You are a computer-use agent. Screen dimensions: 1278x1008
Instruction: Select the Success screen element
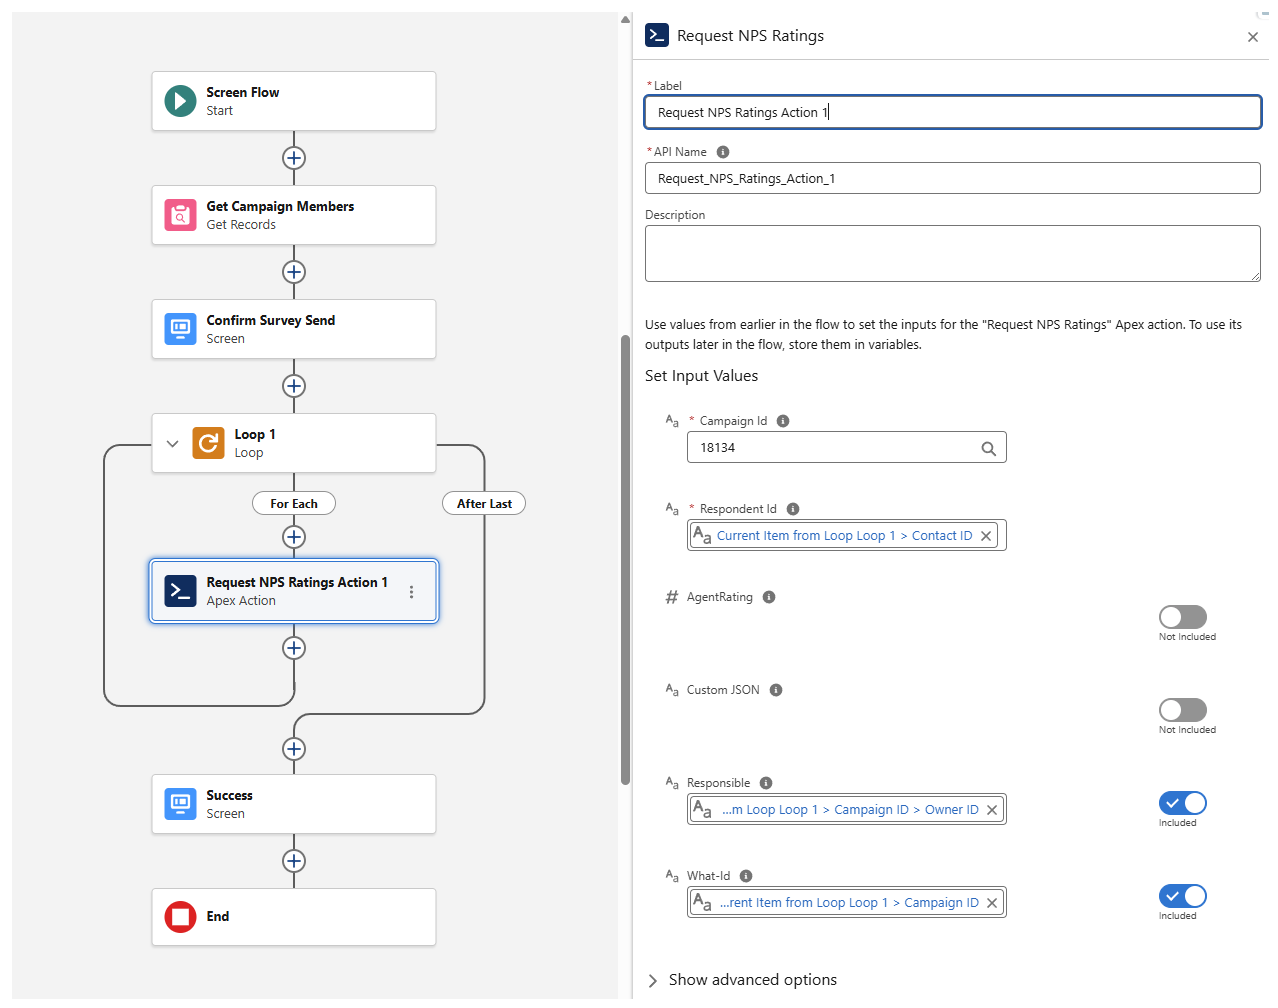click(x=293, y=804)
